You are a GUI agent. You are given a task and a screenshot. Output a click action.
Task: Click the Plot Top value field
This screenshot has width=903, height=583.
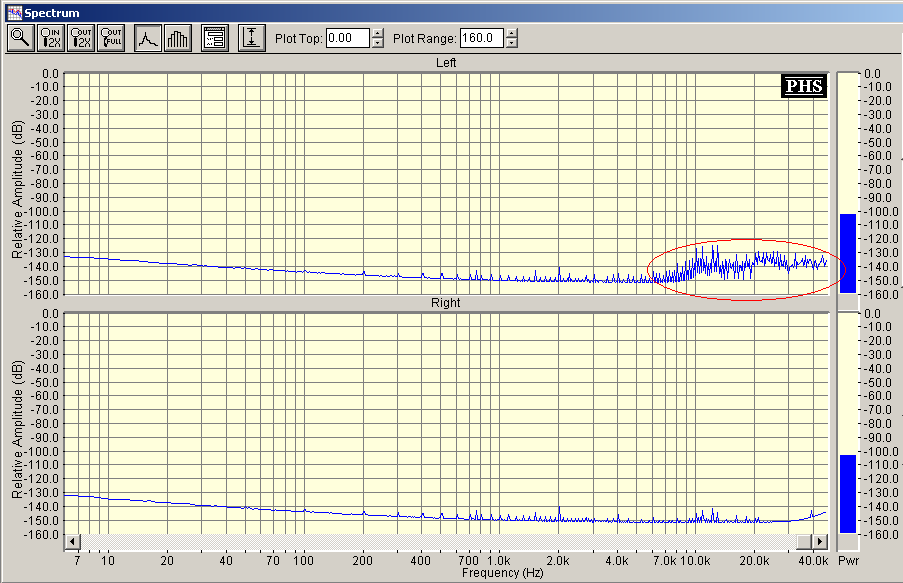(x=347, y=39)
